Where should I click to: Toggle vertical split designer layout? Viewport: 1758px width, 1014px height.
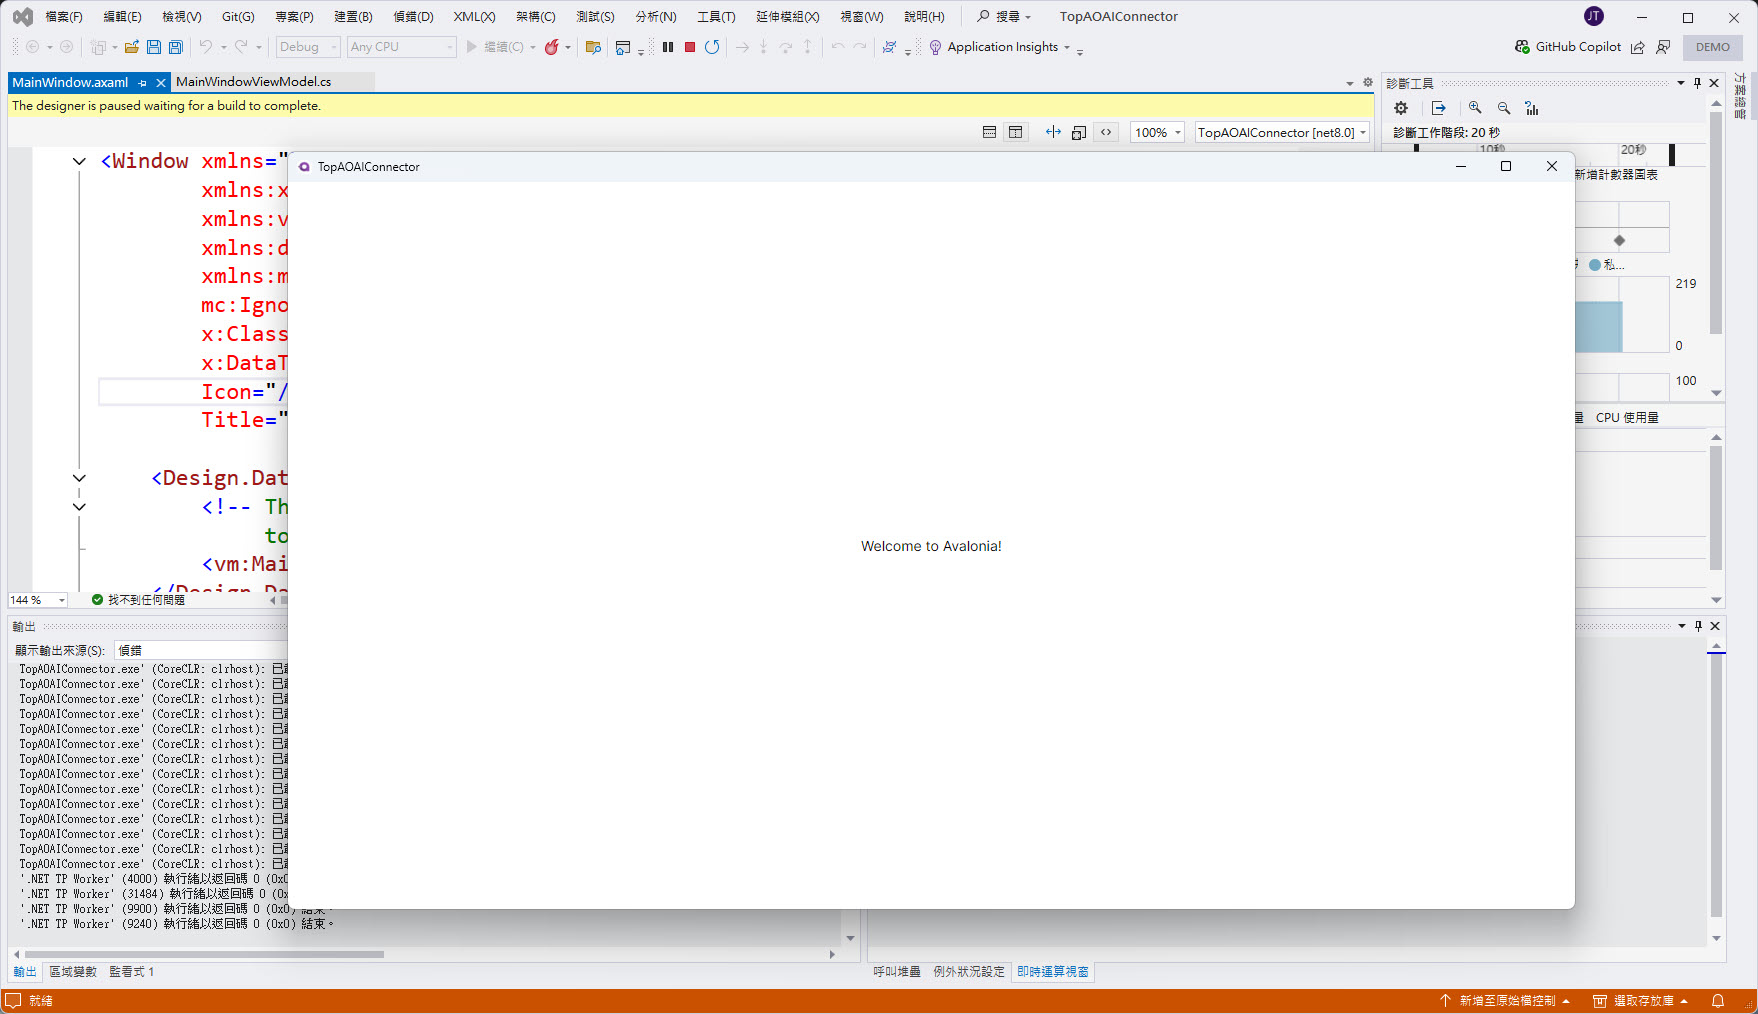coord(1016,132)
